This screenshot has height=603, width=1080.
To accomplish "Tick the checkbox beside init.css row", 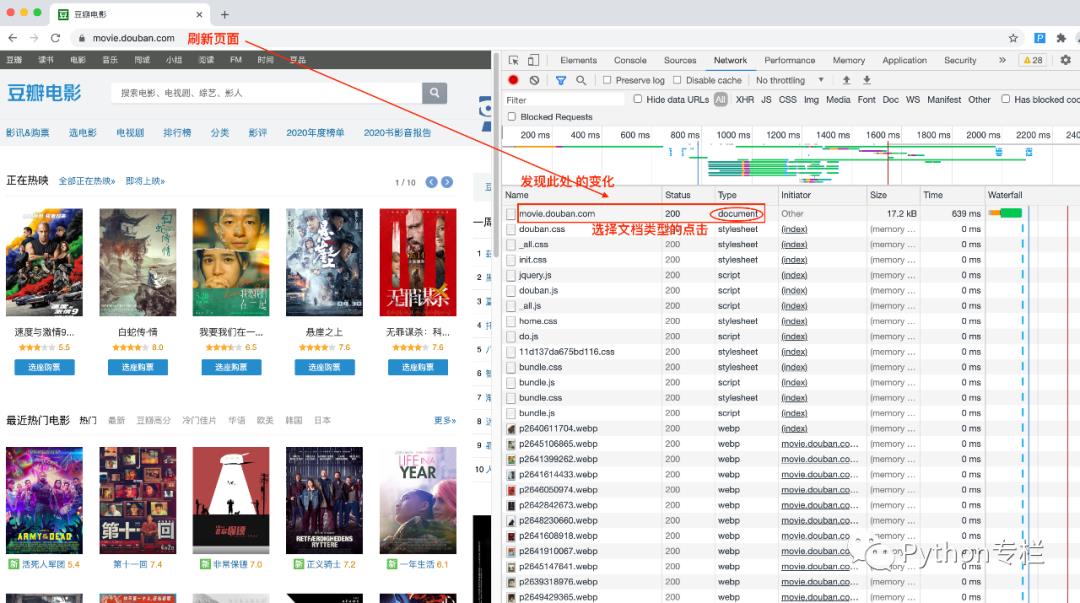I will point(511,260).
